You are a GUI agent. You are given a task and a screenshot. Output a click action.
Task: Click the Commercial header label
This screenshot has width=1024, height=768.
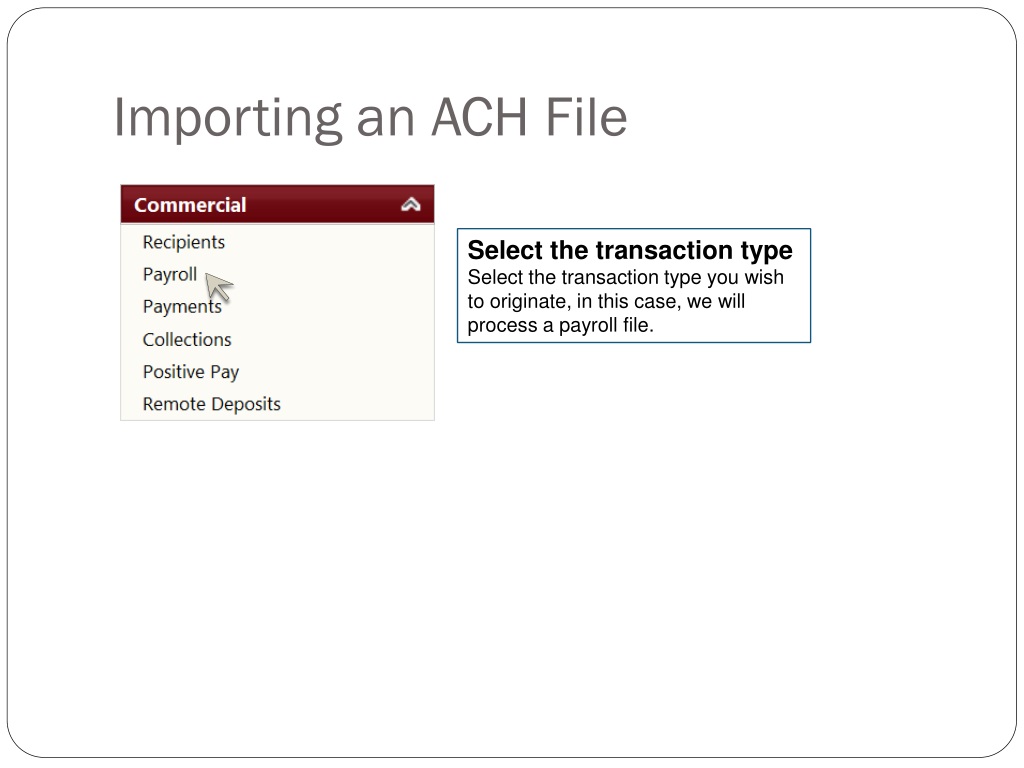click(x=190, y=205)
